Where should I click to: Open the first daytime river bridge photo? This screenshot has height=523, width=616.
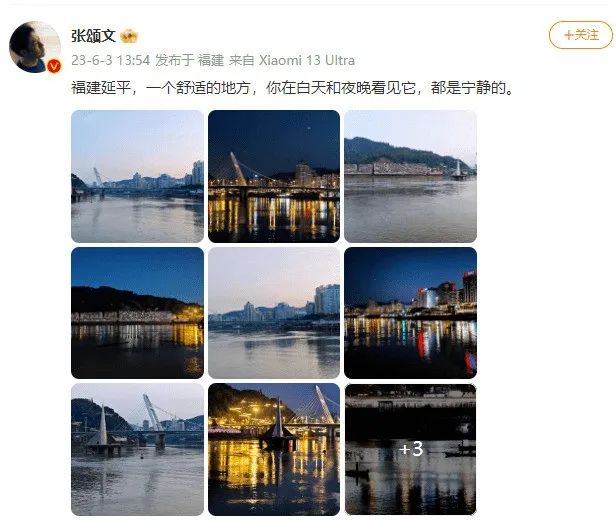[x=138, y=176]
